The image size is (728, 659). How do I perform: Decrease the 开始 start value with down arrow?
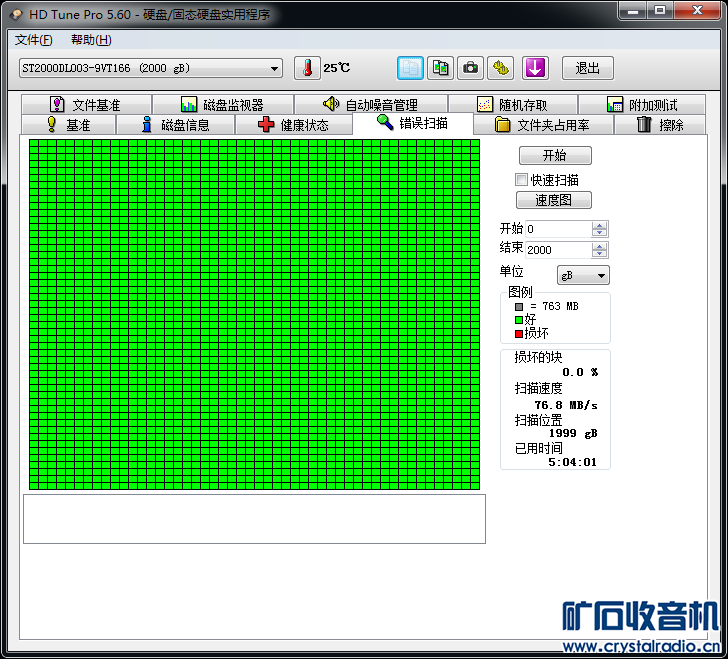pos(599,232)
